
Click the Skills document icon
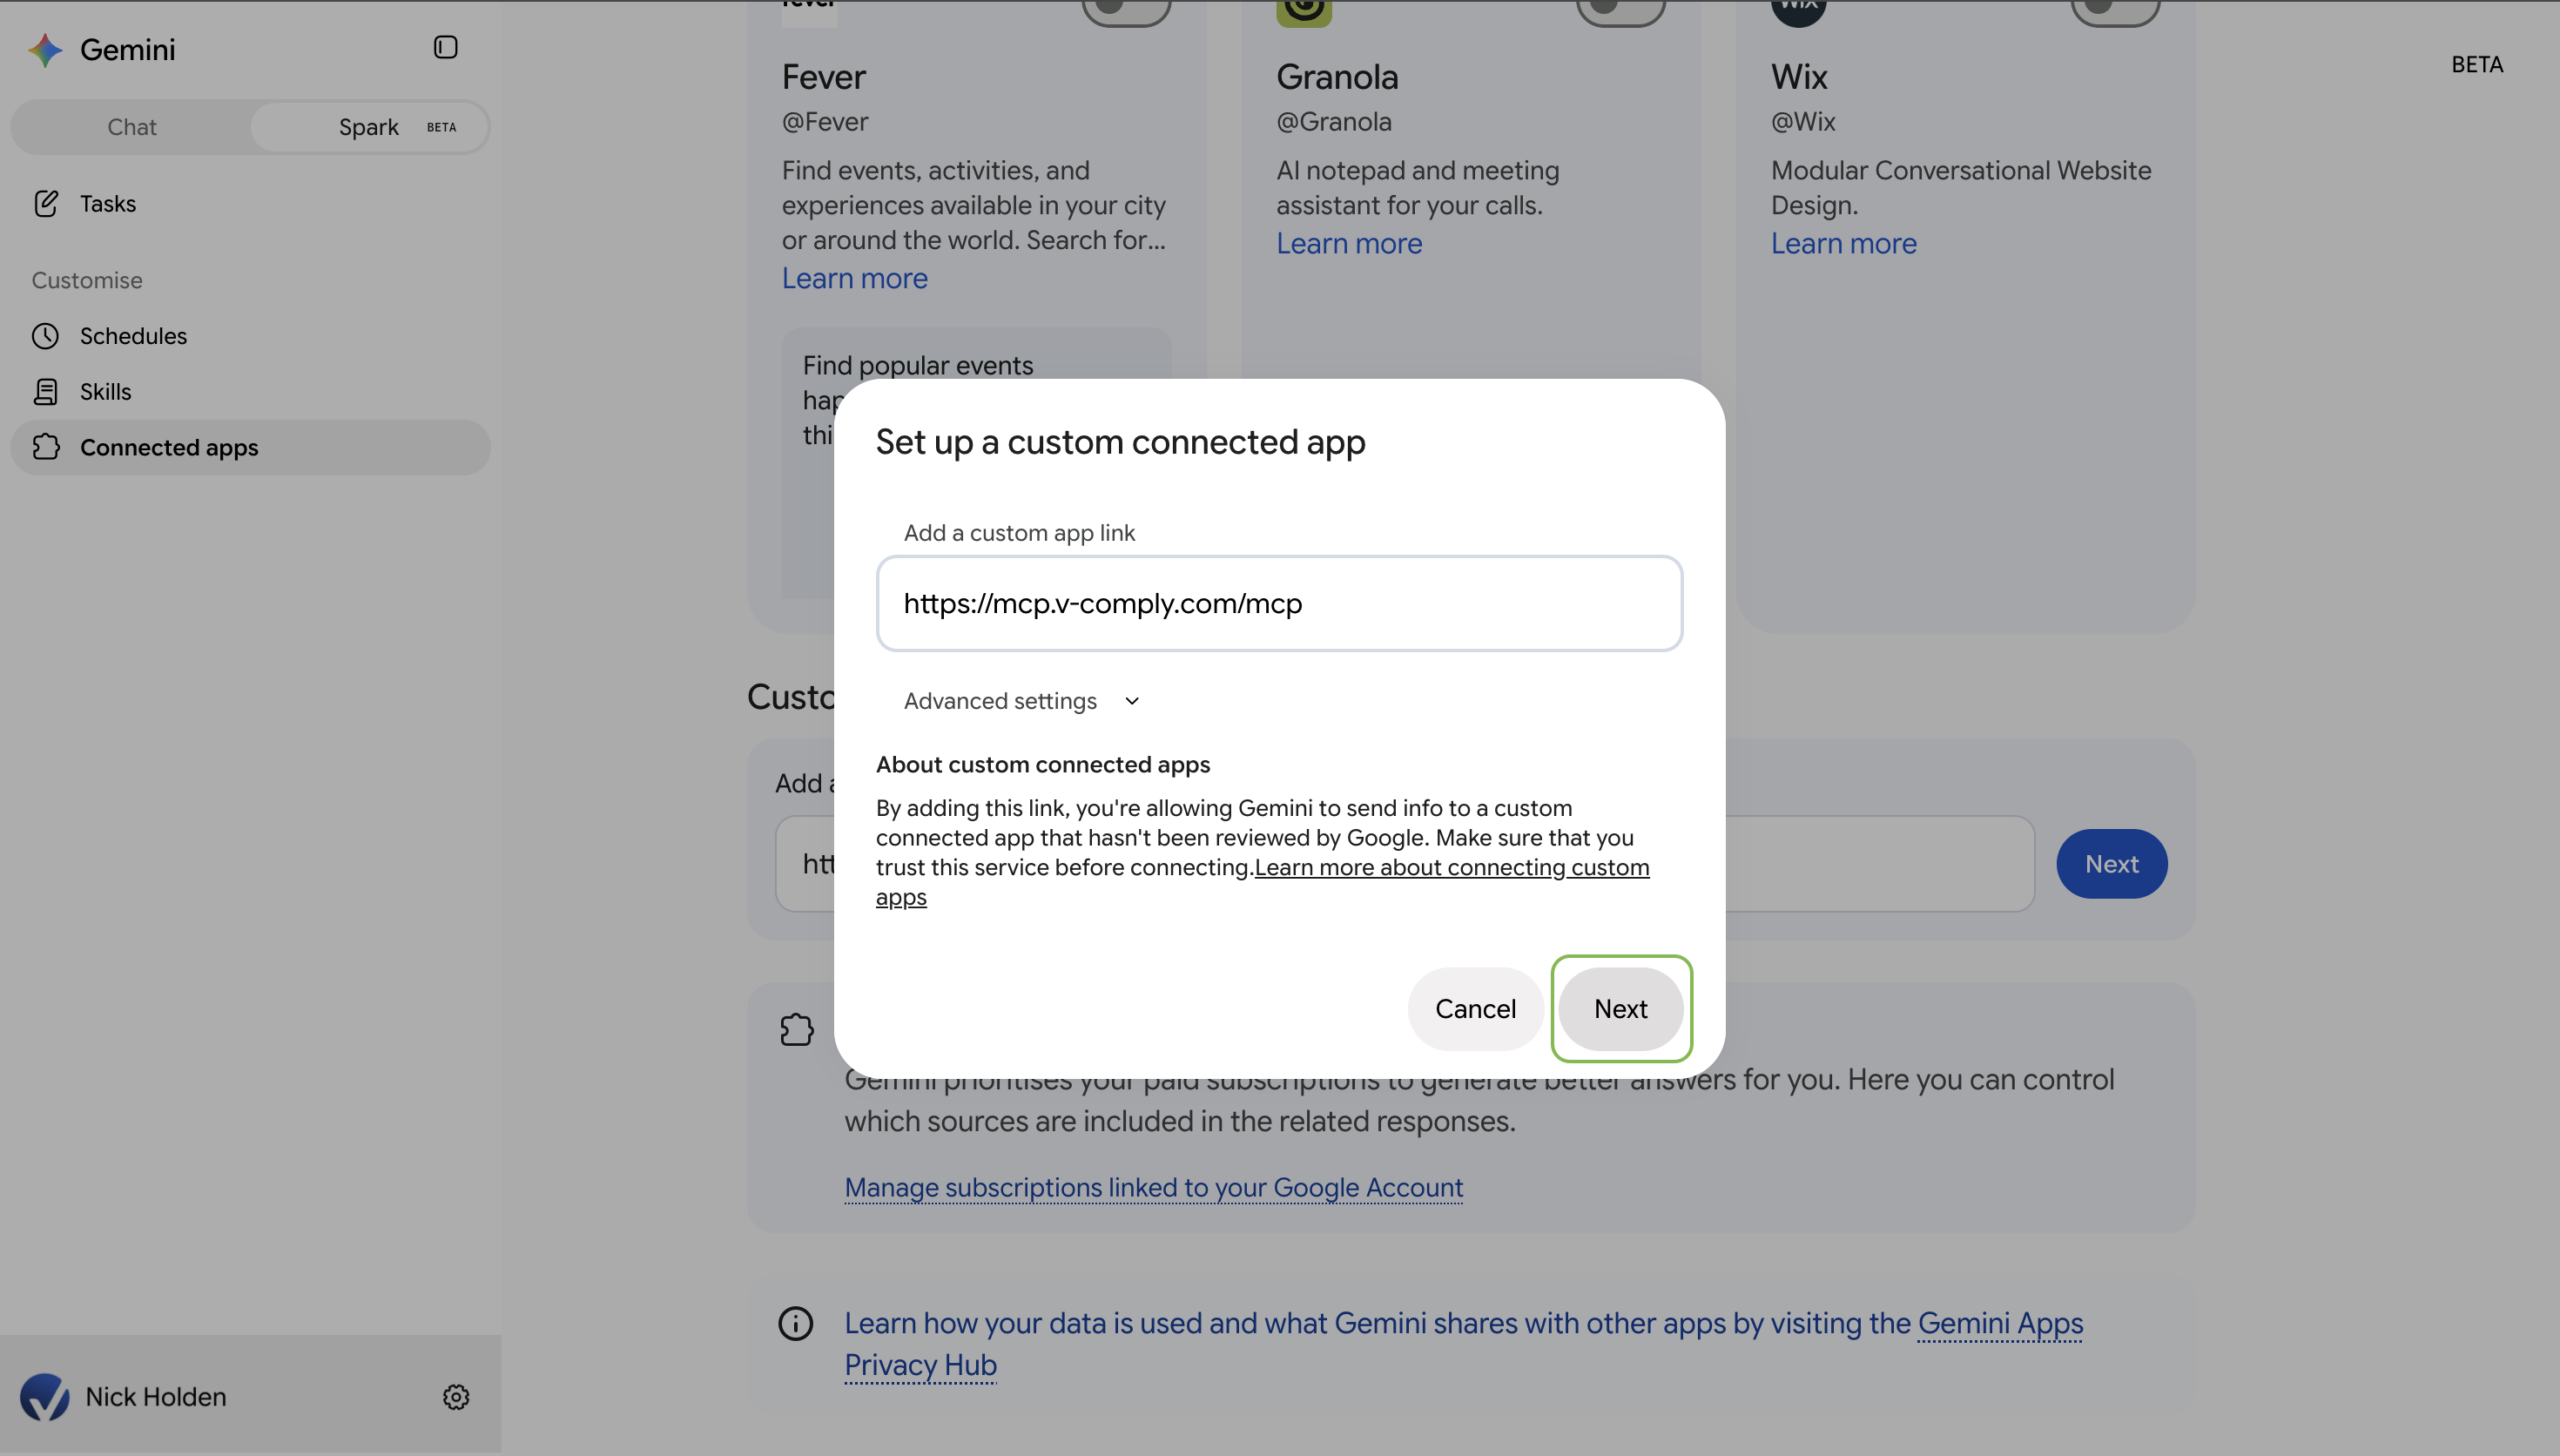coord(46,392)
